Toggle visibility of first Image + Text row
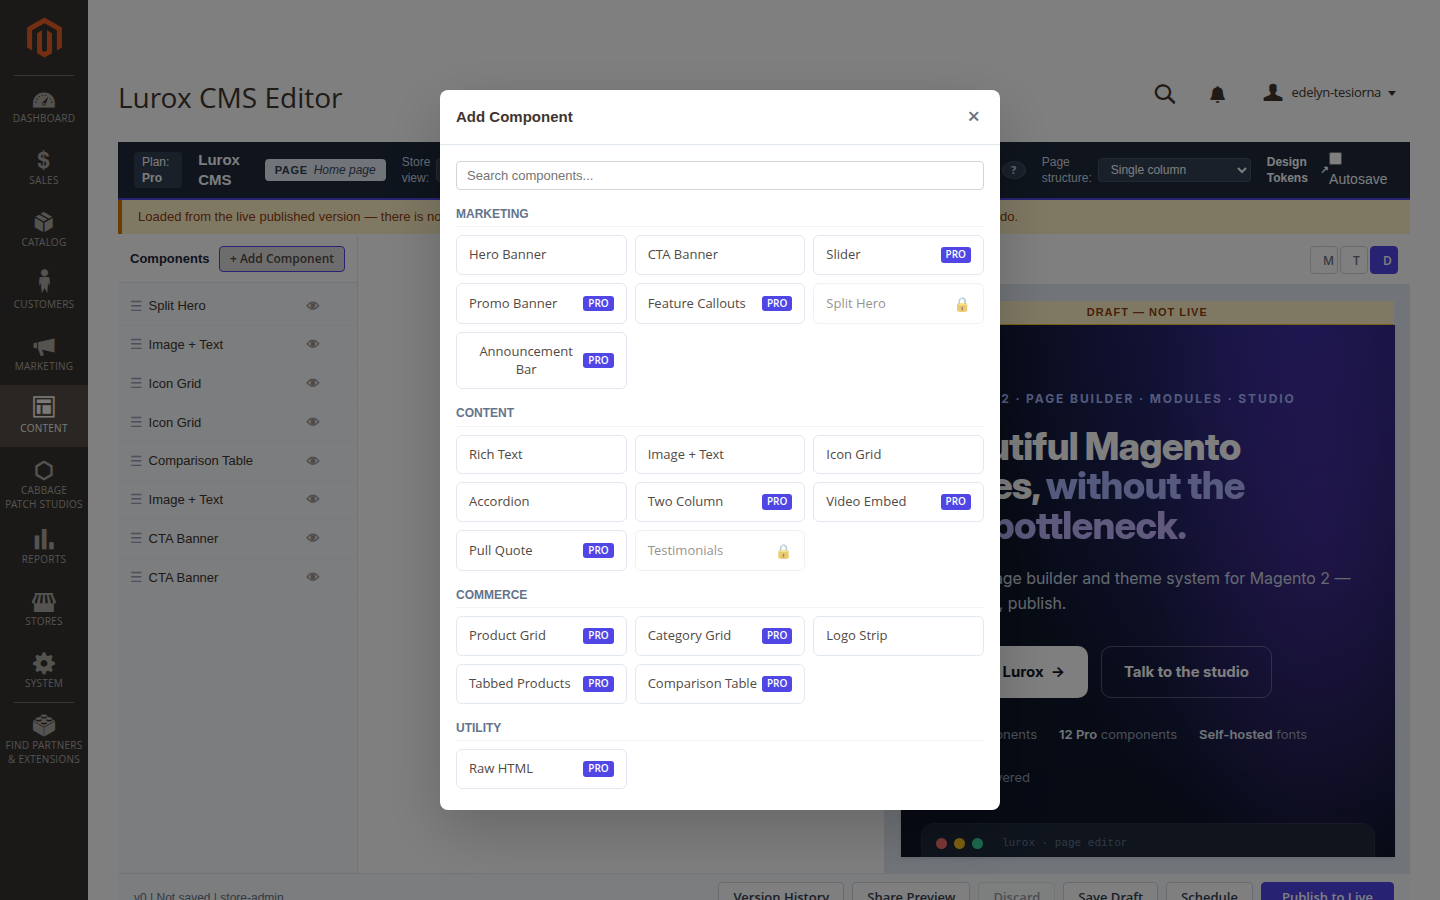The width and height of the screenshot is (1440, 900). point(313,344)
